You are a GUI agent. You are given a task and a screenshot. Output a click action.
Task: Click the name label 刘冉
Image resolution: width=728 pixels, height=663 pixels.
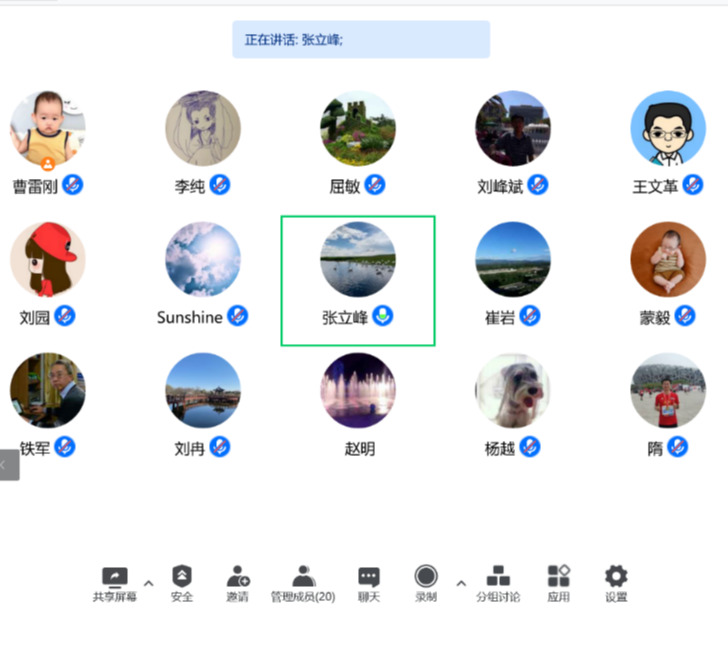[x=189, y=448]
